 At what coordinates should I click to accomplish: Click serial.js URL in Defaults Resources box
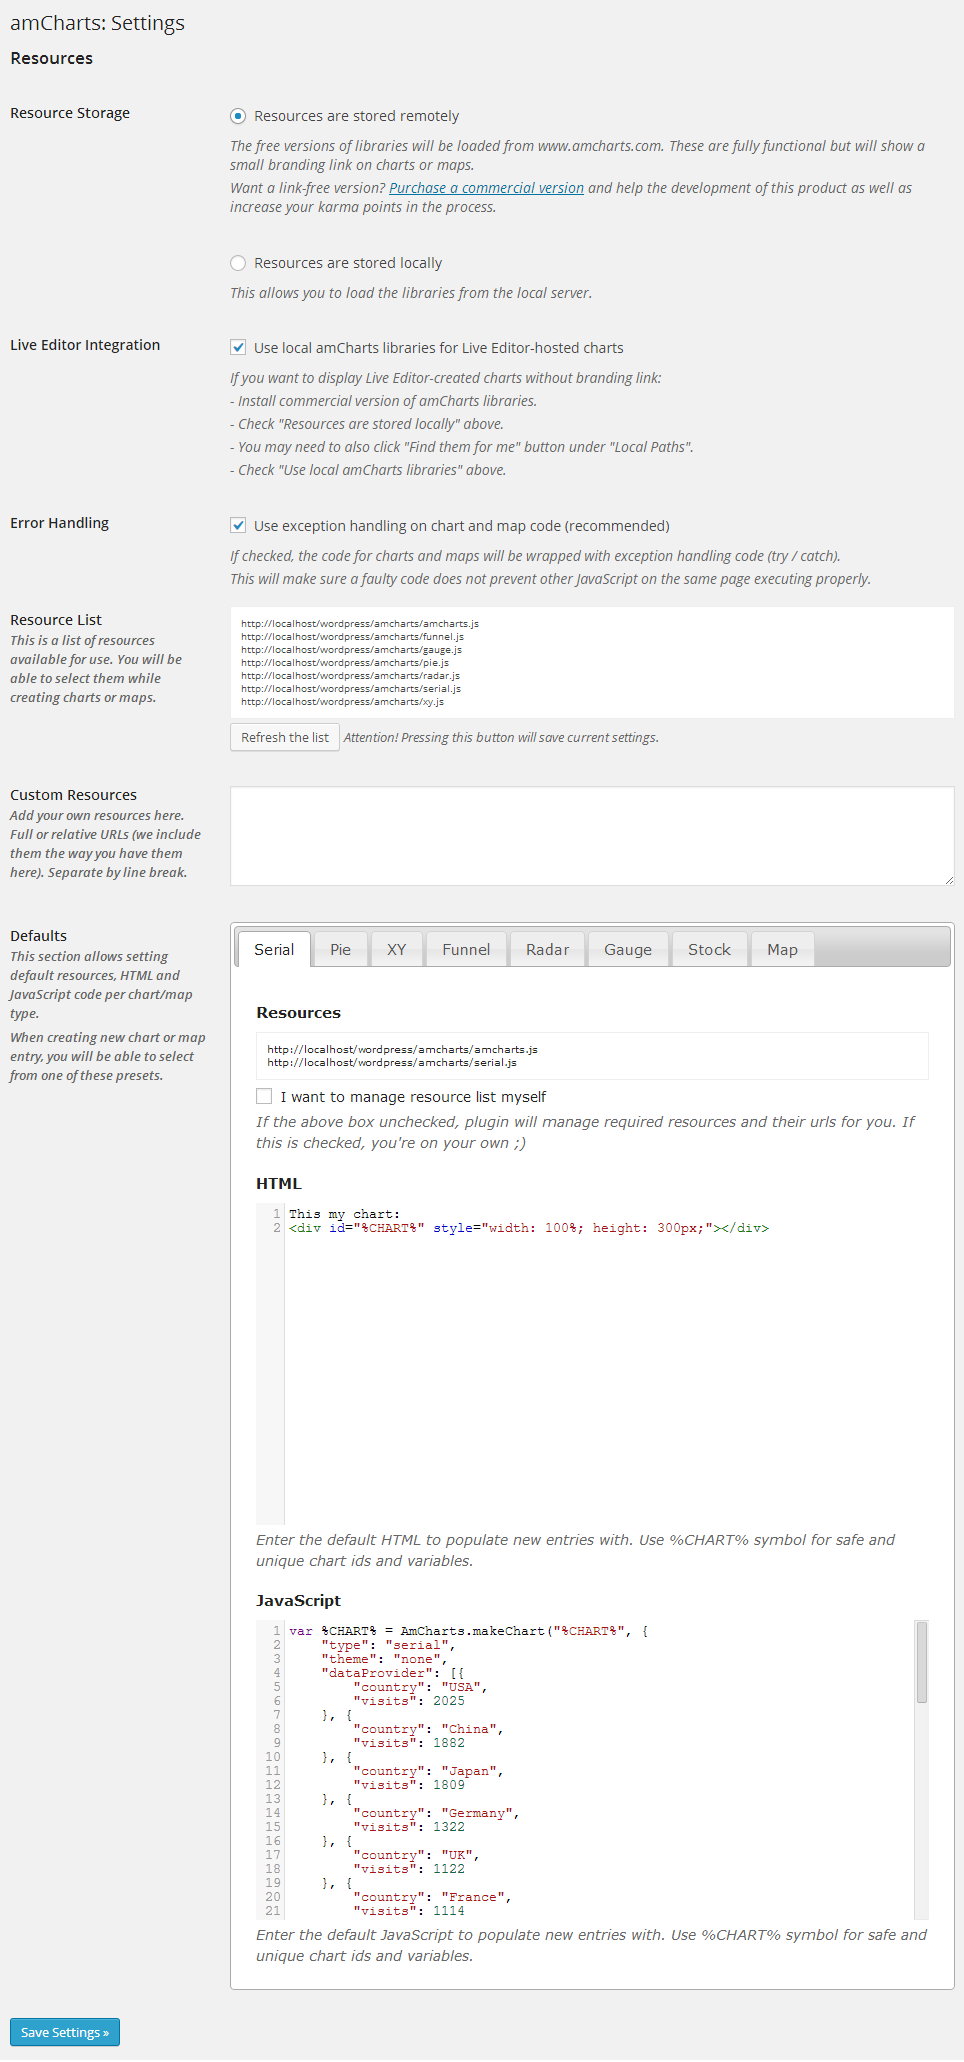[x=392, y=1063]
